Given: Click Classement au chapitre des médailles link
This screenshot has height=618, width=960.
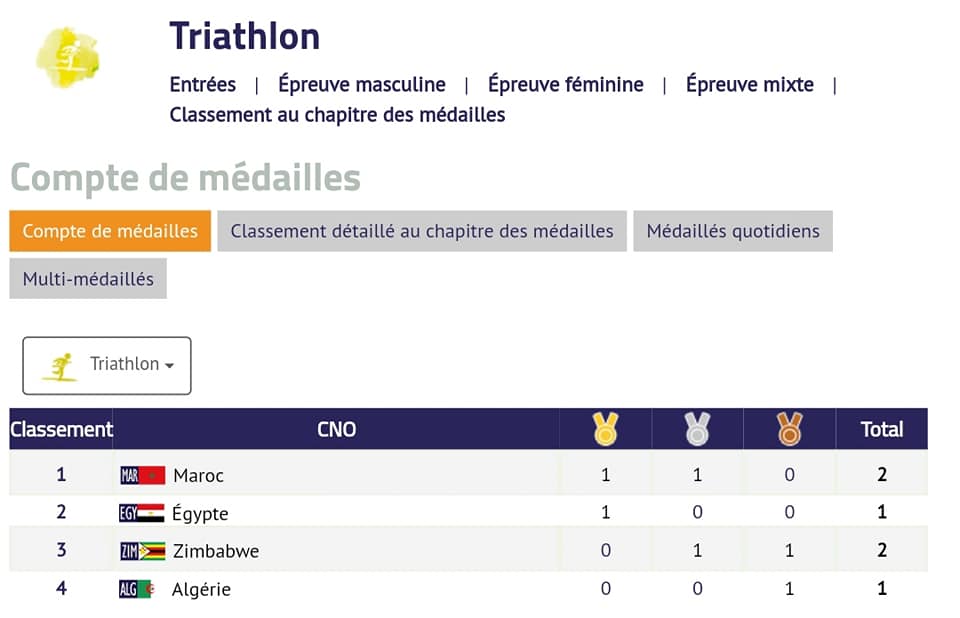Looking at the screenshot, I should (x=337, y=115).
